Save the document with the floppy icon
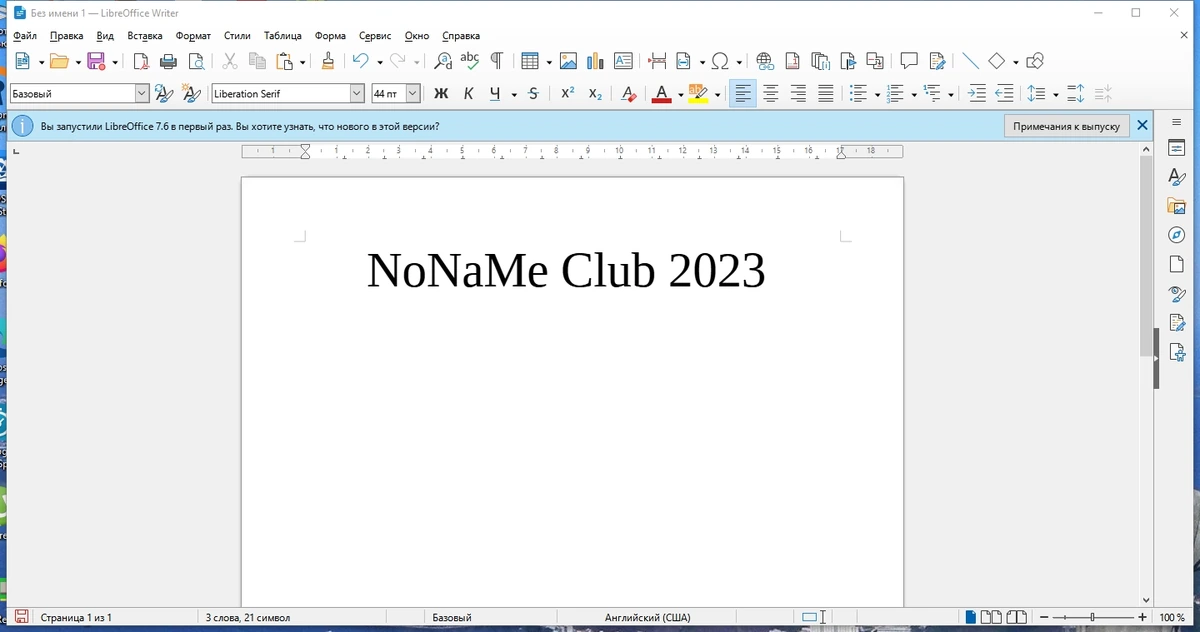 pos(97,61)
